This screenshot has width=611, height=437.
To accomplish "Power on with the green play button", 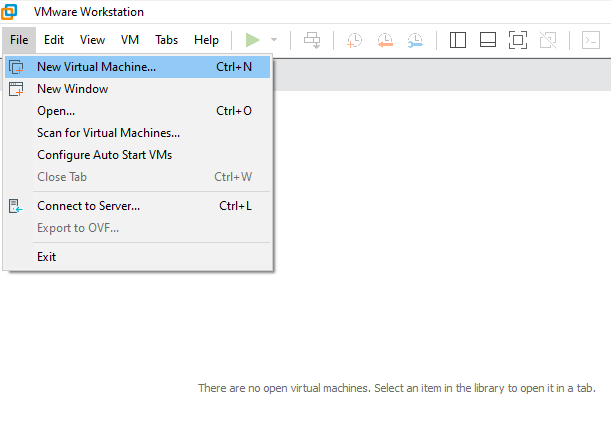I will 253,40.
